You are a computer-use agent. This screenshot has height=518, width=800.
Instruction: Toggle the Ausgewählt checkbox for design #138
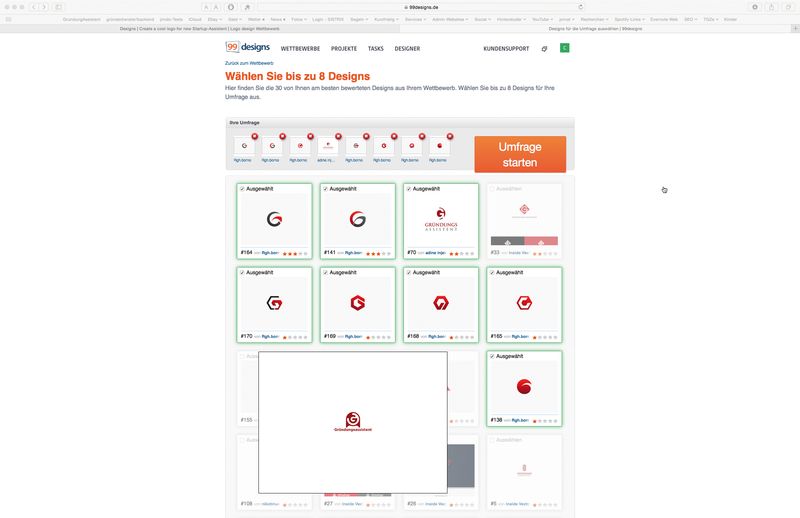492,356
